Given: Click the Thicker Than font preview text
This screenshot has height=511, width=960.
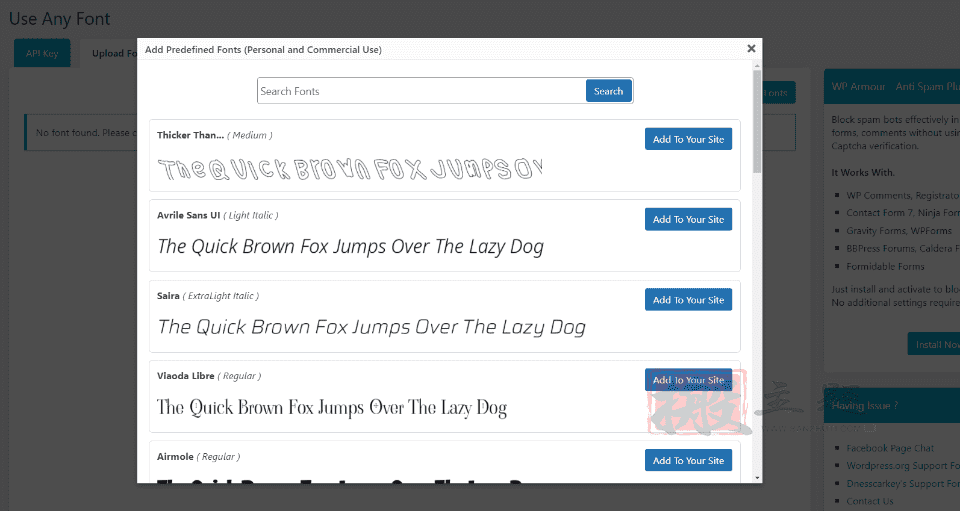Looking at the screenshot, I should 350,169.
